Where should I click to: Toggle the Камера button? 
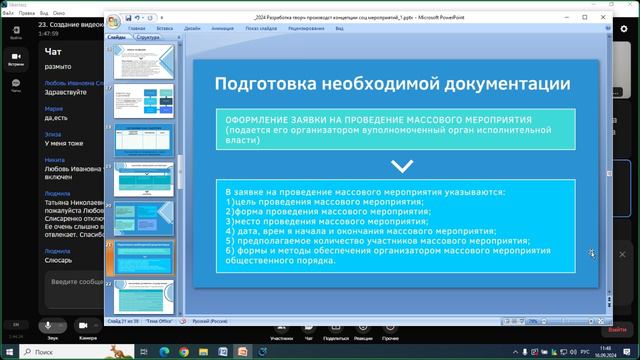coord(88,326)
